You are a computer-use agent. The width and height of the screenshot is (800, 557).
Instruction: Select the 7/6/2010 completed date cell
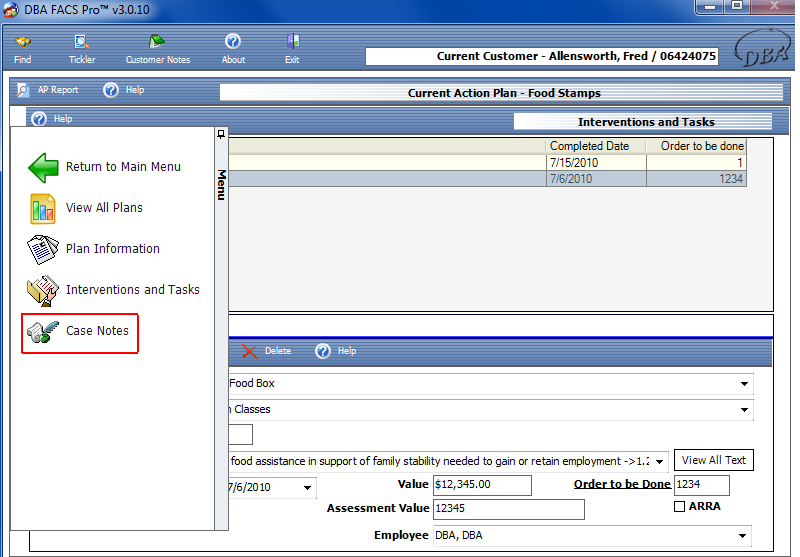596,179
